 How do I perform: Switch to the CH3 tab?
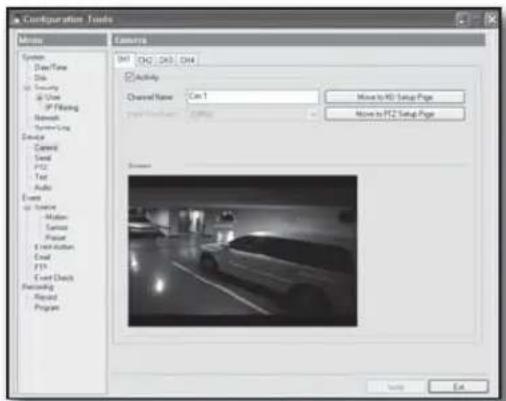click(166, 60)
